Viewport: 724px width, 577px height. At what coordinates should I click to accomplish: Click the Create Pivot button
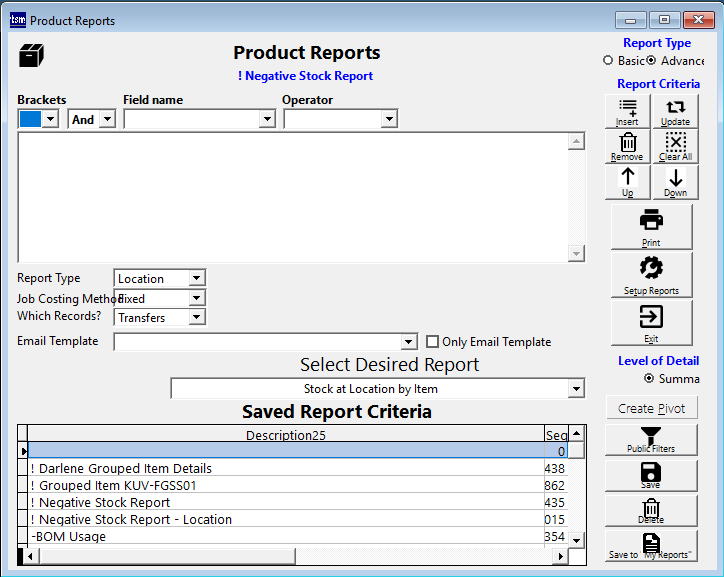coord(651,408)
